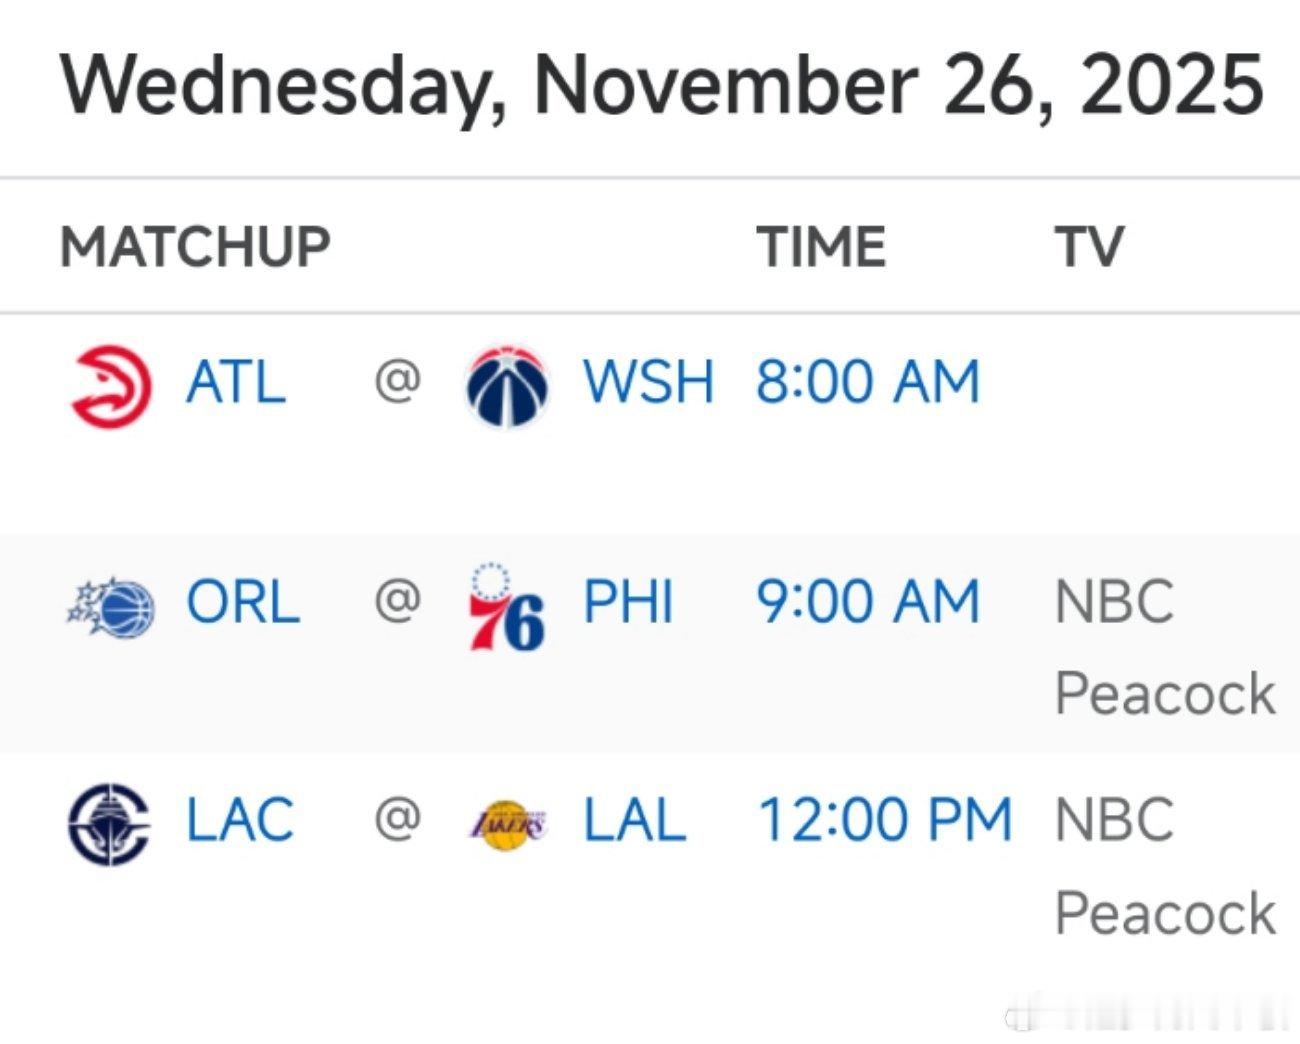Select the 8:00 AM game time link

click(x=868, y=383)
